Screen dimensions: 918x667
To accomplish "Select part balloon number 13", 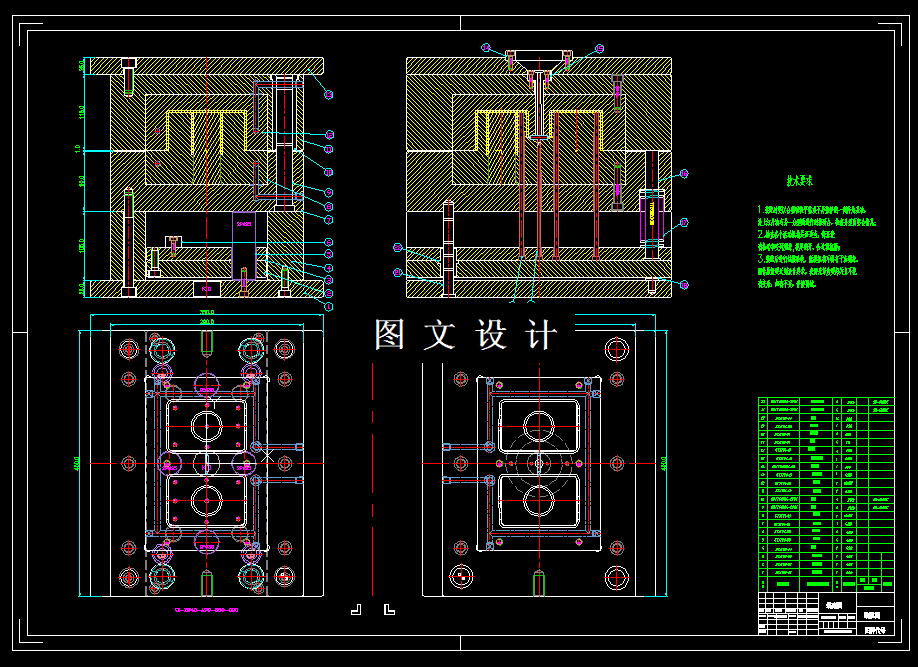I will (x=328, y=94).
